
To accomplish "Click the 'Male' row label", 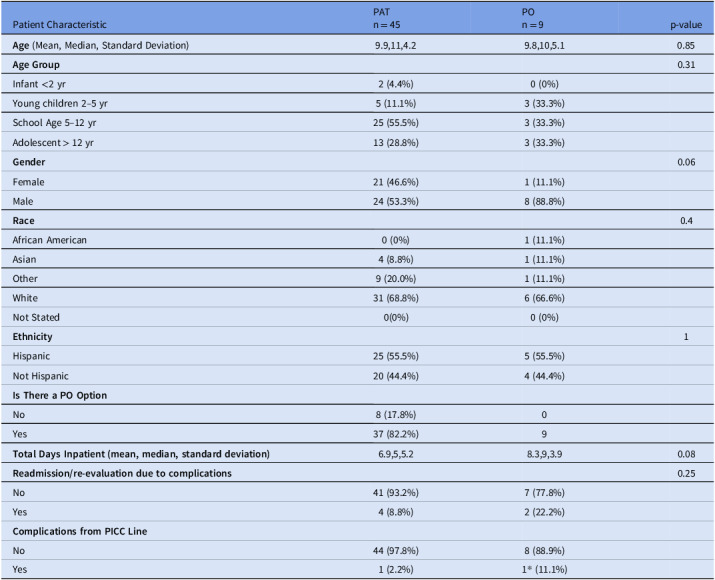I will tap(23, 201).
